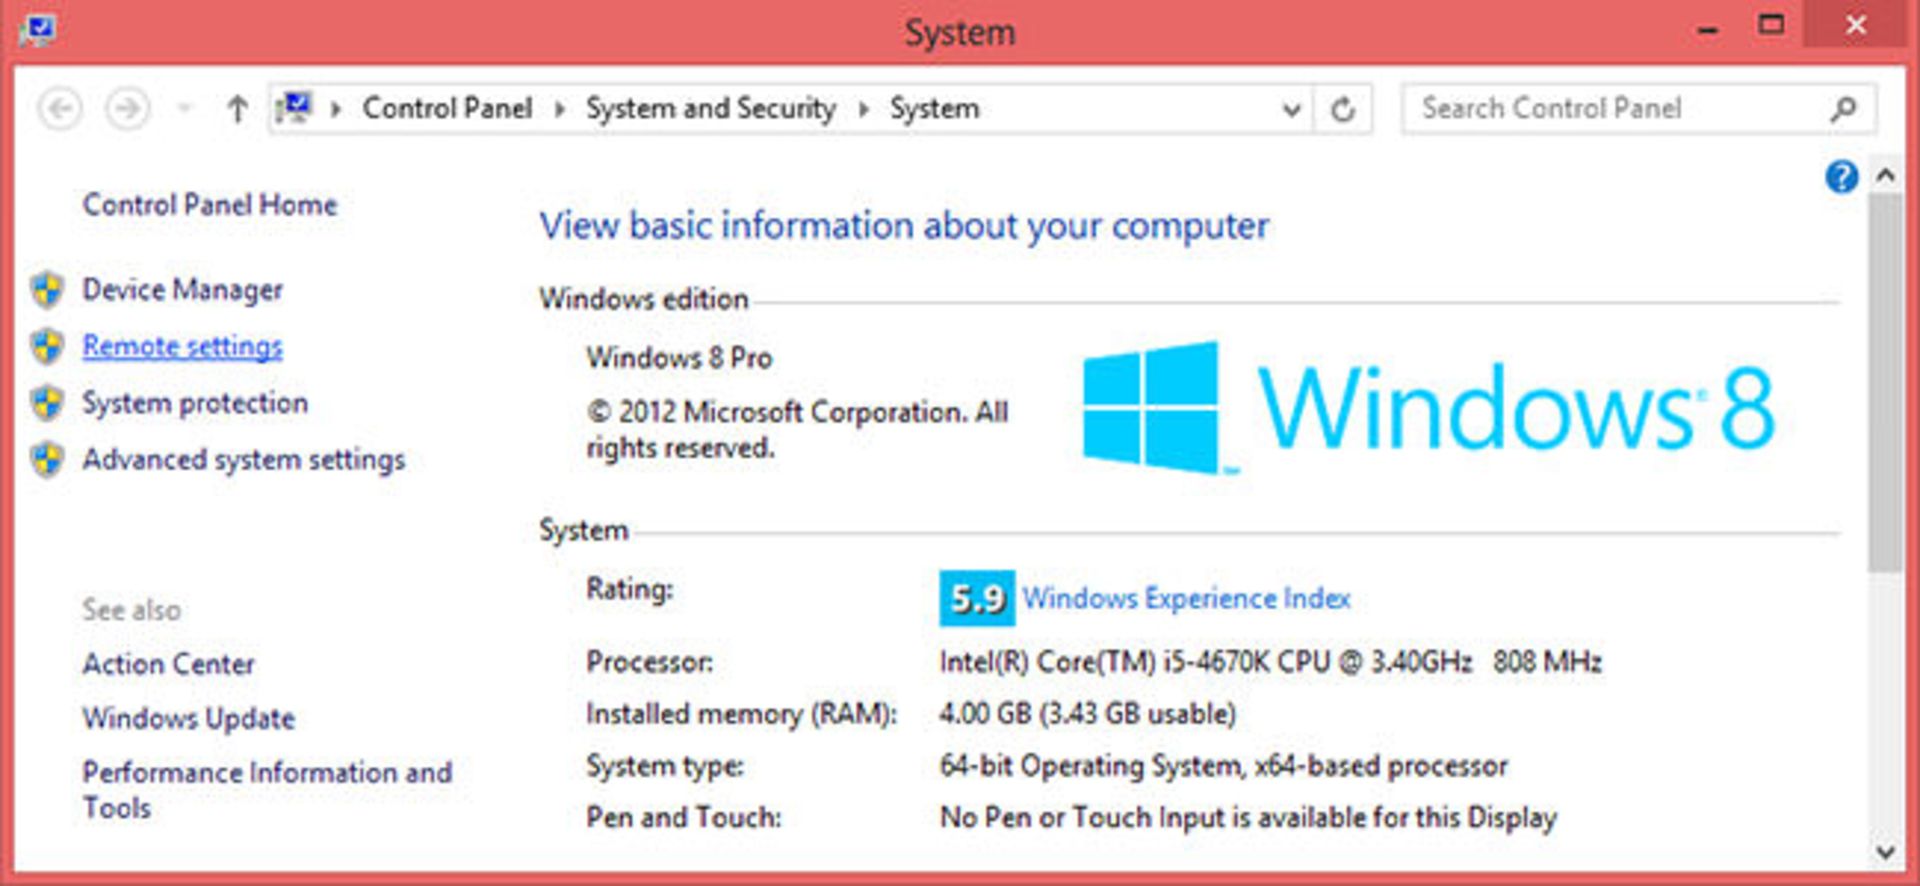Click the System window icon in title bar

coord(38,28)
